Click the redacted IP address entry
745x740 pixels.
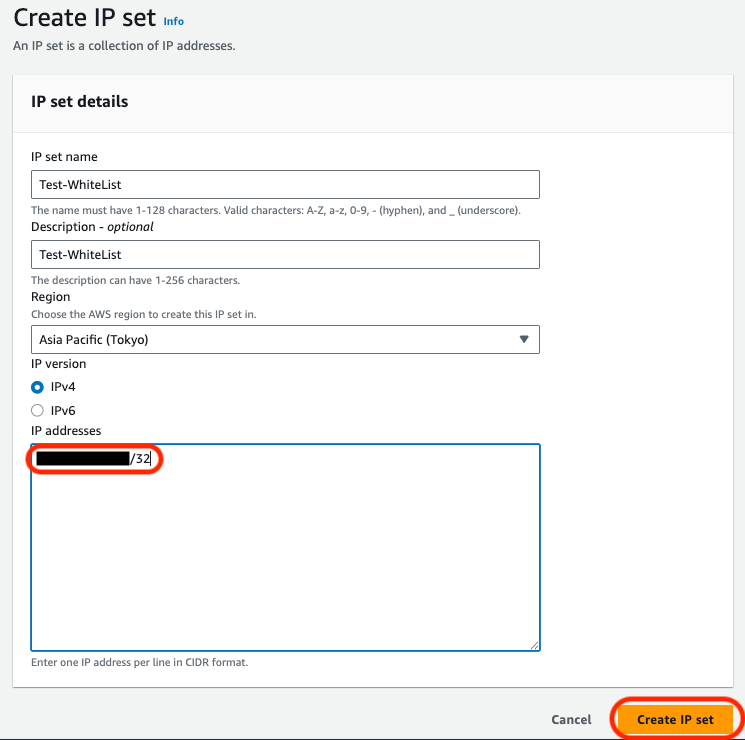pyautogui.click(x=82, y=459)
